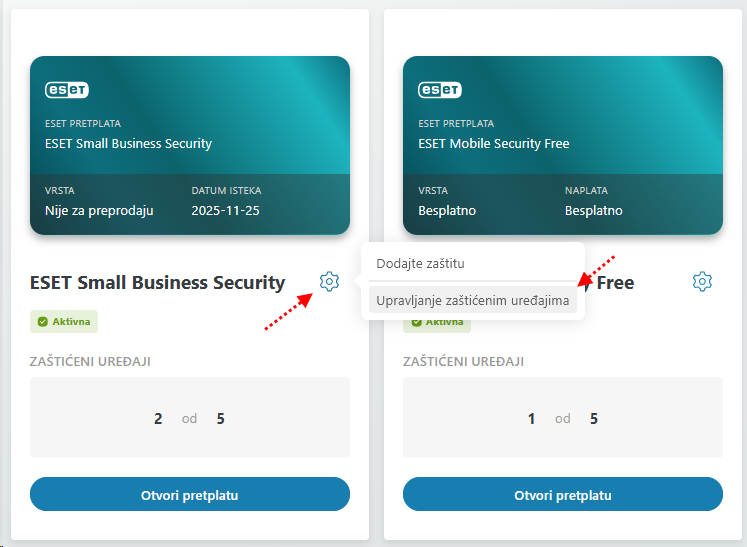Click 'Besplatno' value under Naplata
This screenshot has width=747, height=547.
594,211
